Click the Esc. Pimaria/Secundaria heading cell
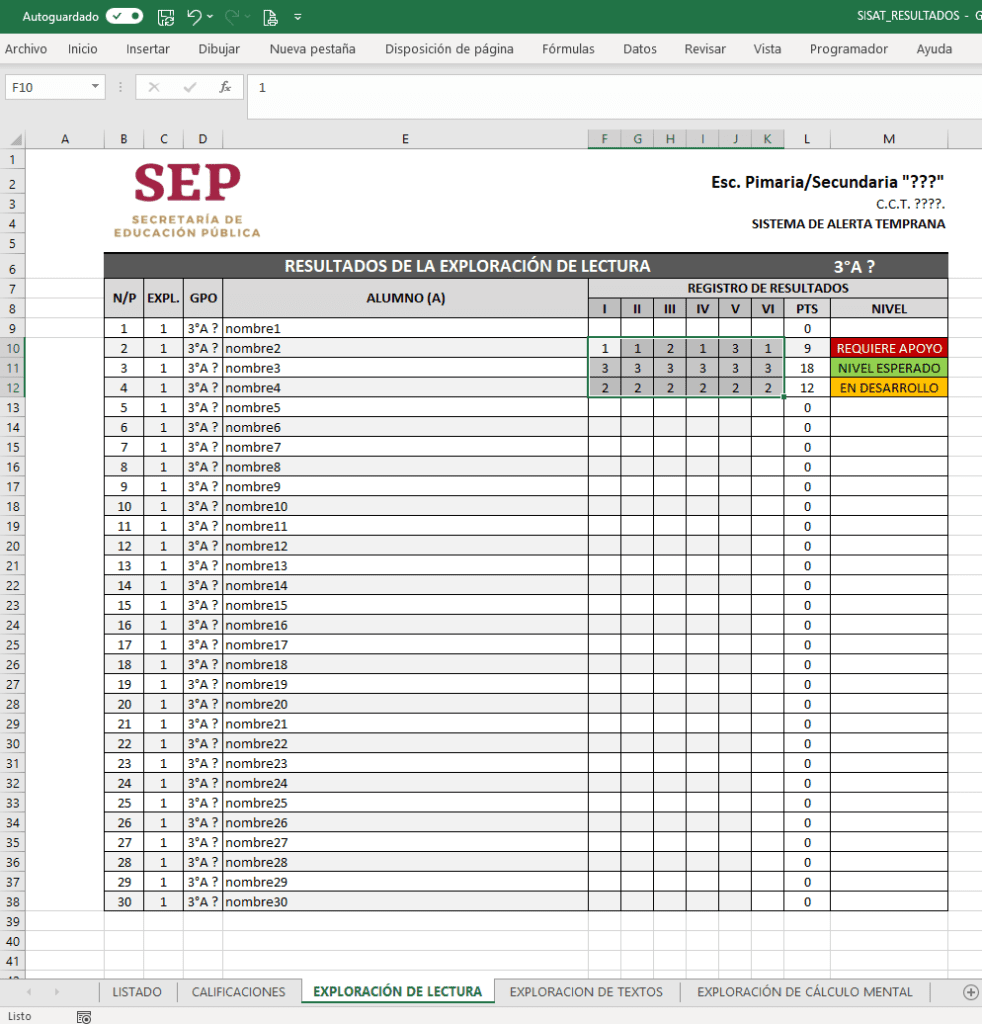 (x=827, y=182)
